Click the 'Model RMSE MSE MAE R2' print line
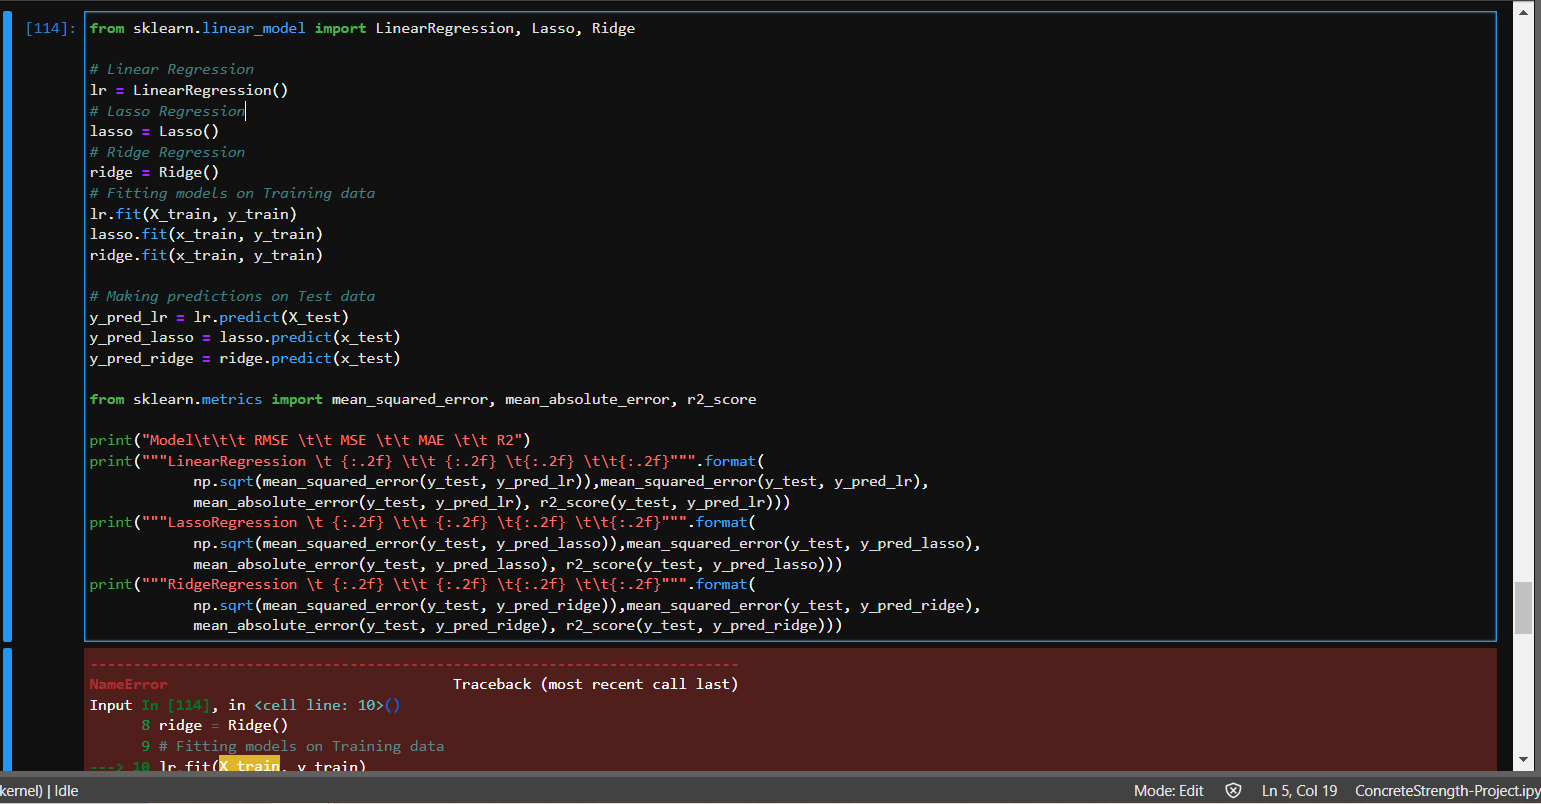 tap(310, 440)
